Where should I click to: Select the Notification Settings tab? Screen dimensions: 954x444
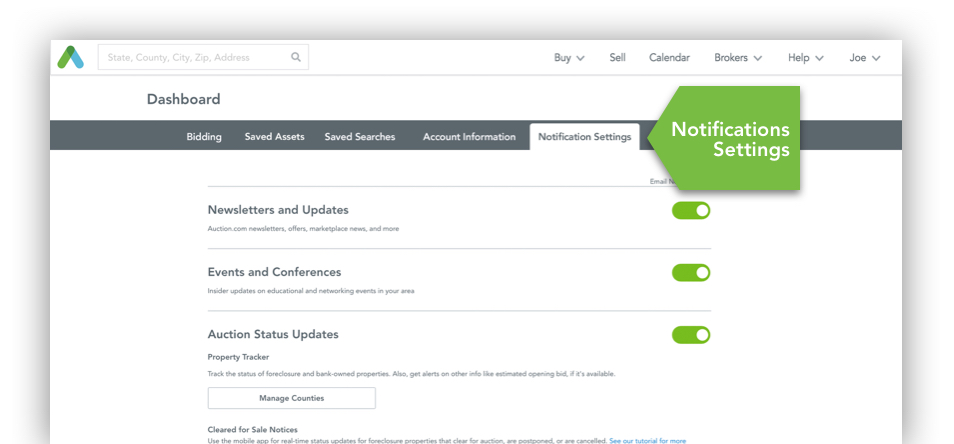coord(584,137)
